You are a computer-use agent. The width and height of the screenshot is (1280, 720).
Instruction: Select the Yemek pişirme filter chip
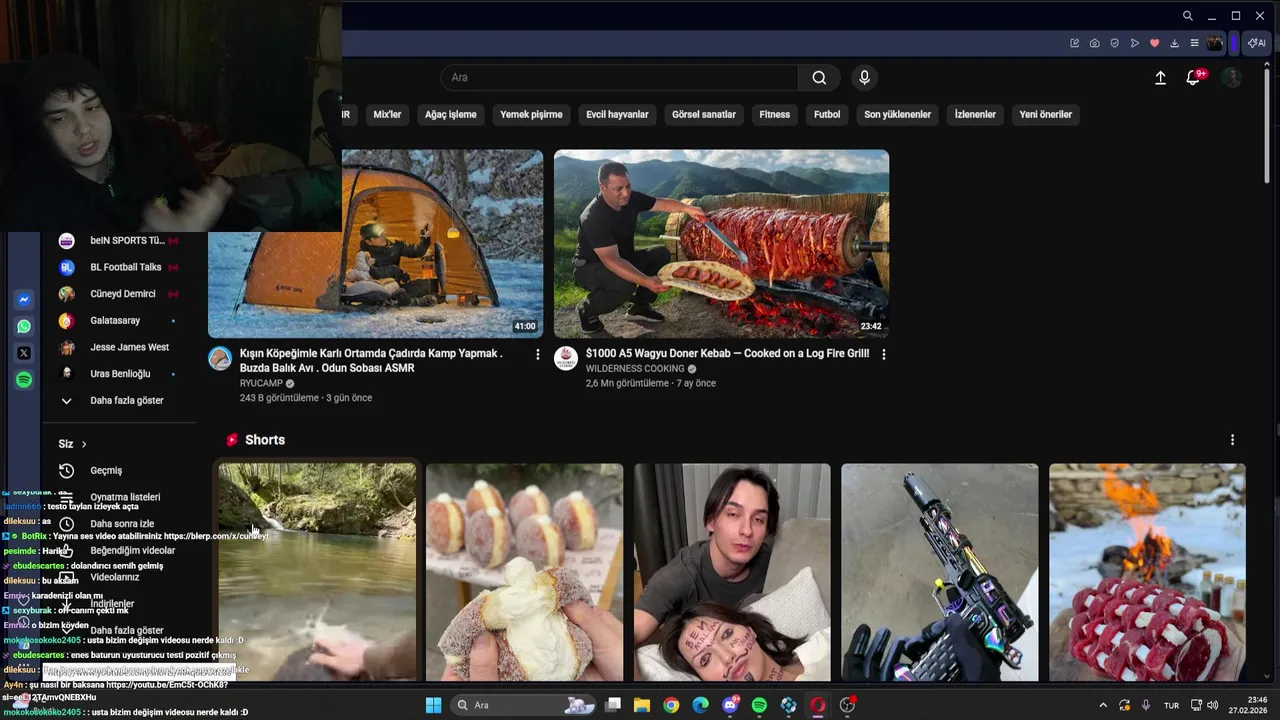(531, 115)
